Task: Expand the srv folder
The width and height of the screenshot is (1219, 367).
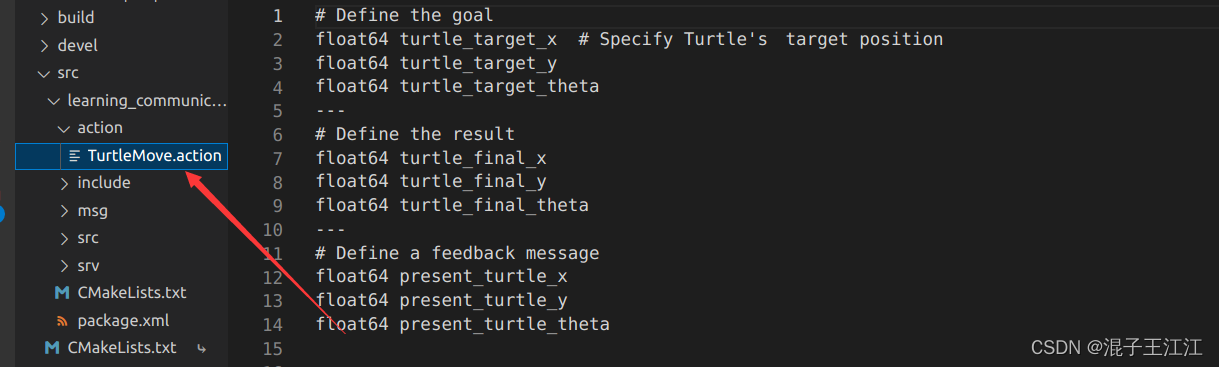Action: 78,266
